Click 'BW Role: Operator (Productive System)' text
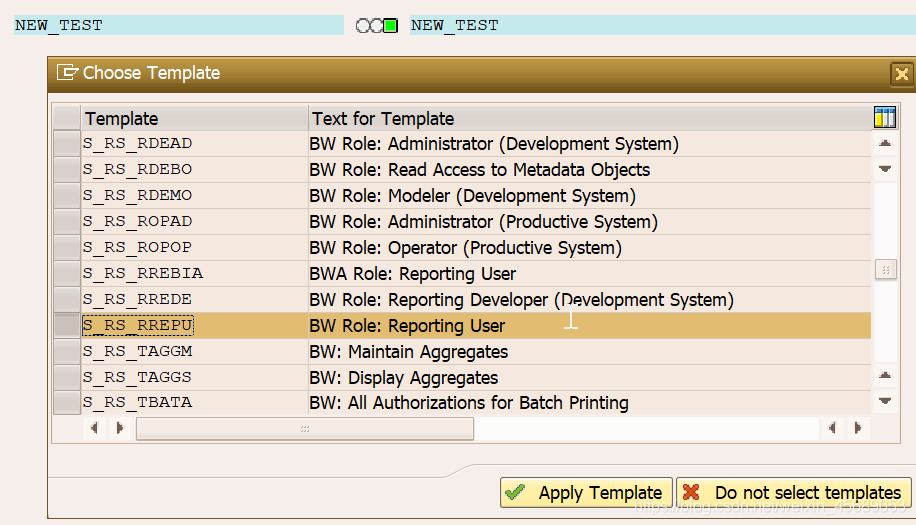The width and height of the screenshot is (916, 525). point(466,248)
